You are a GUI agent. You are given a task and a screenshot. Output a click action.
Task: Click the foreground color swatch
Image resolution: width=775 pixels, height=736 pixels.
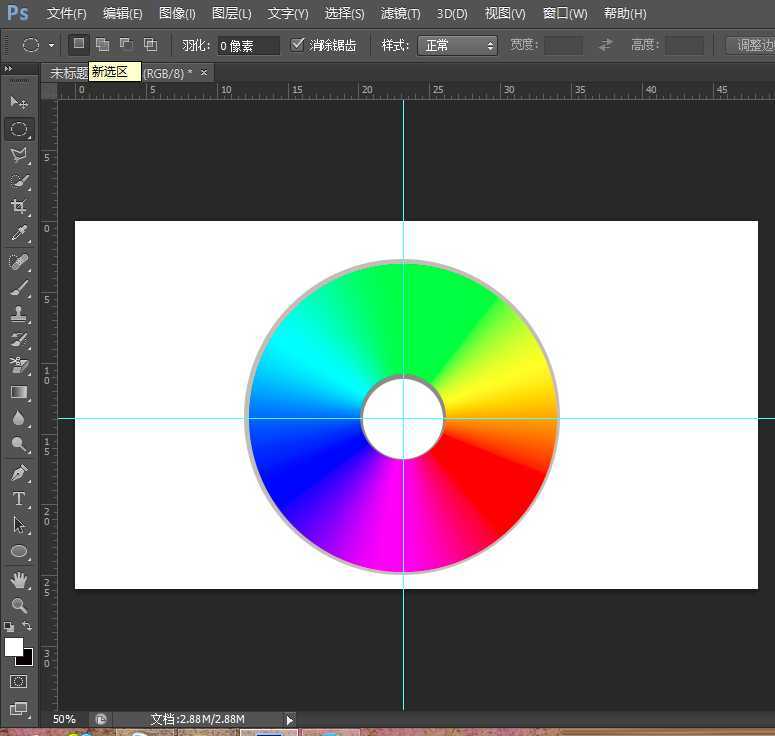[x=14, y=647]
